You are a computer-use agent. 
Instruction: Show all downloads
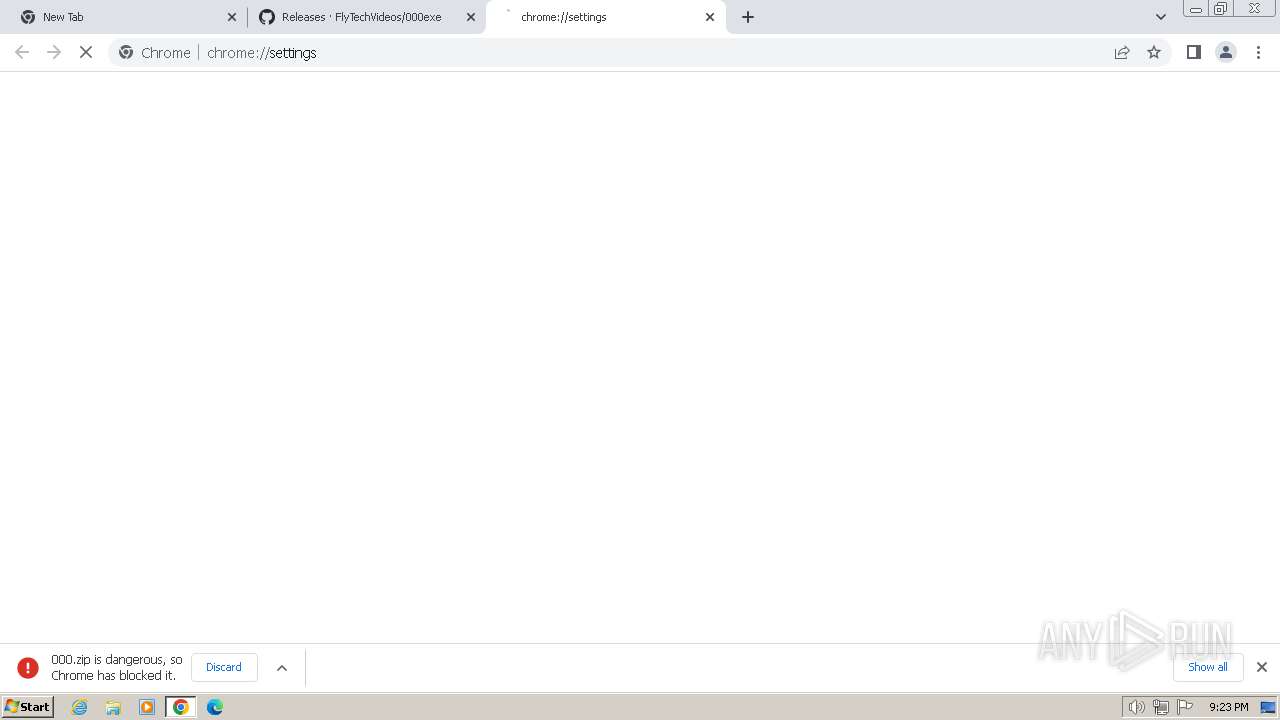(x=1208, y=667)
